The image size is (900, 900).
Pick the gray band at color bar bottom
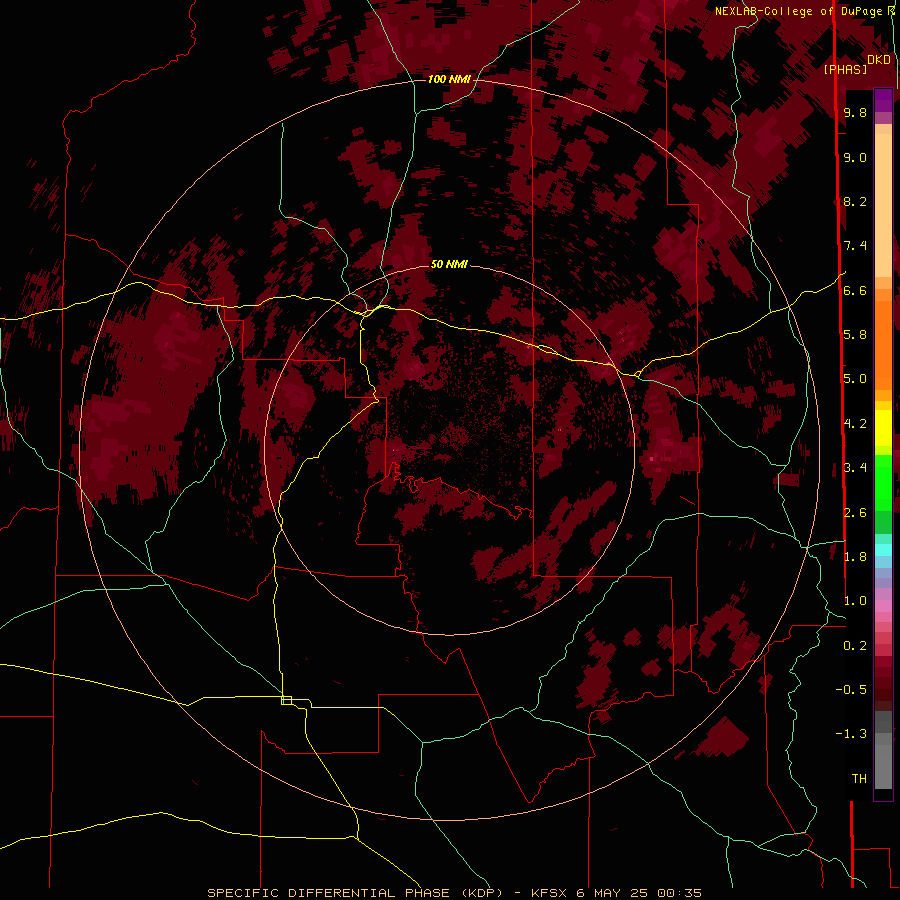pos(883,763)
